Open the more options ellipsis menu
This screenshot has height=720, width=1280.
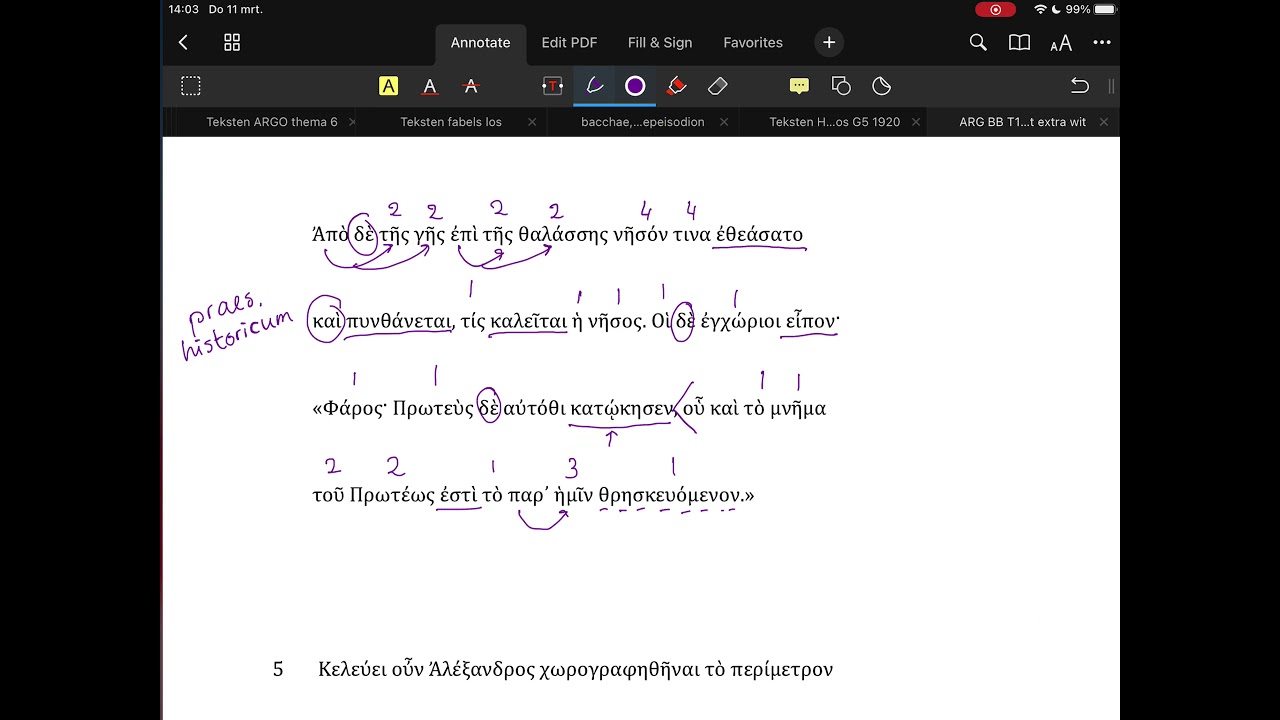coord(1102,42)
